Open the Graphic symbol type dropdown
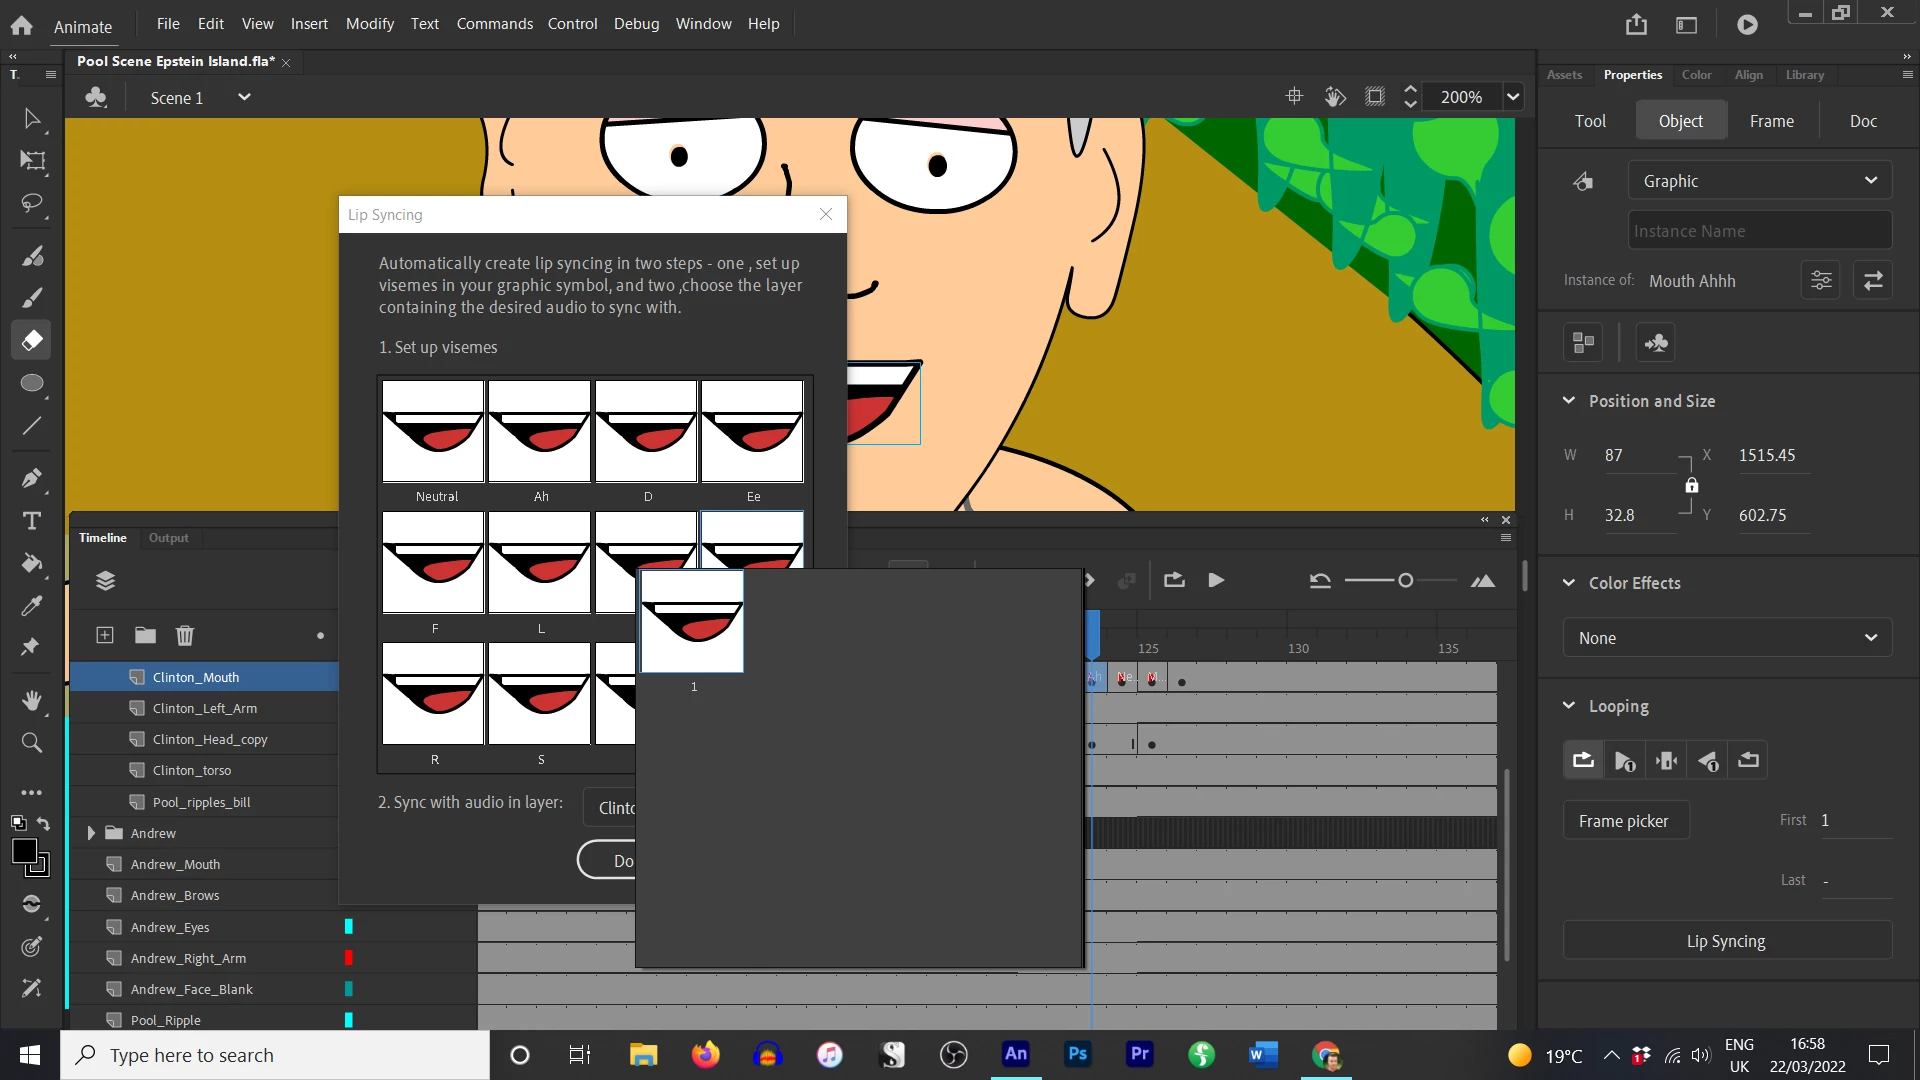 coord(1759,181)
